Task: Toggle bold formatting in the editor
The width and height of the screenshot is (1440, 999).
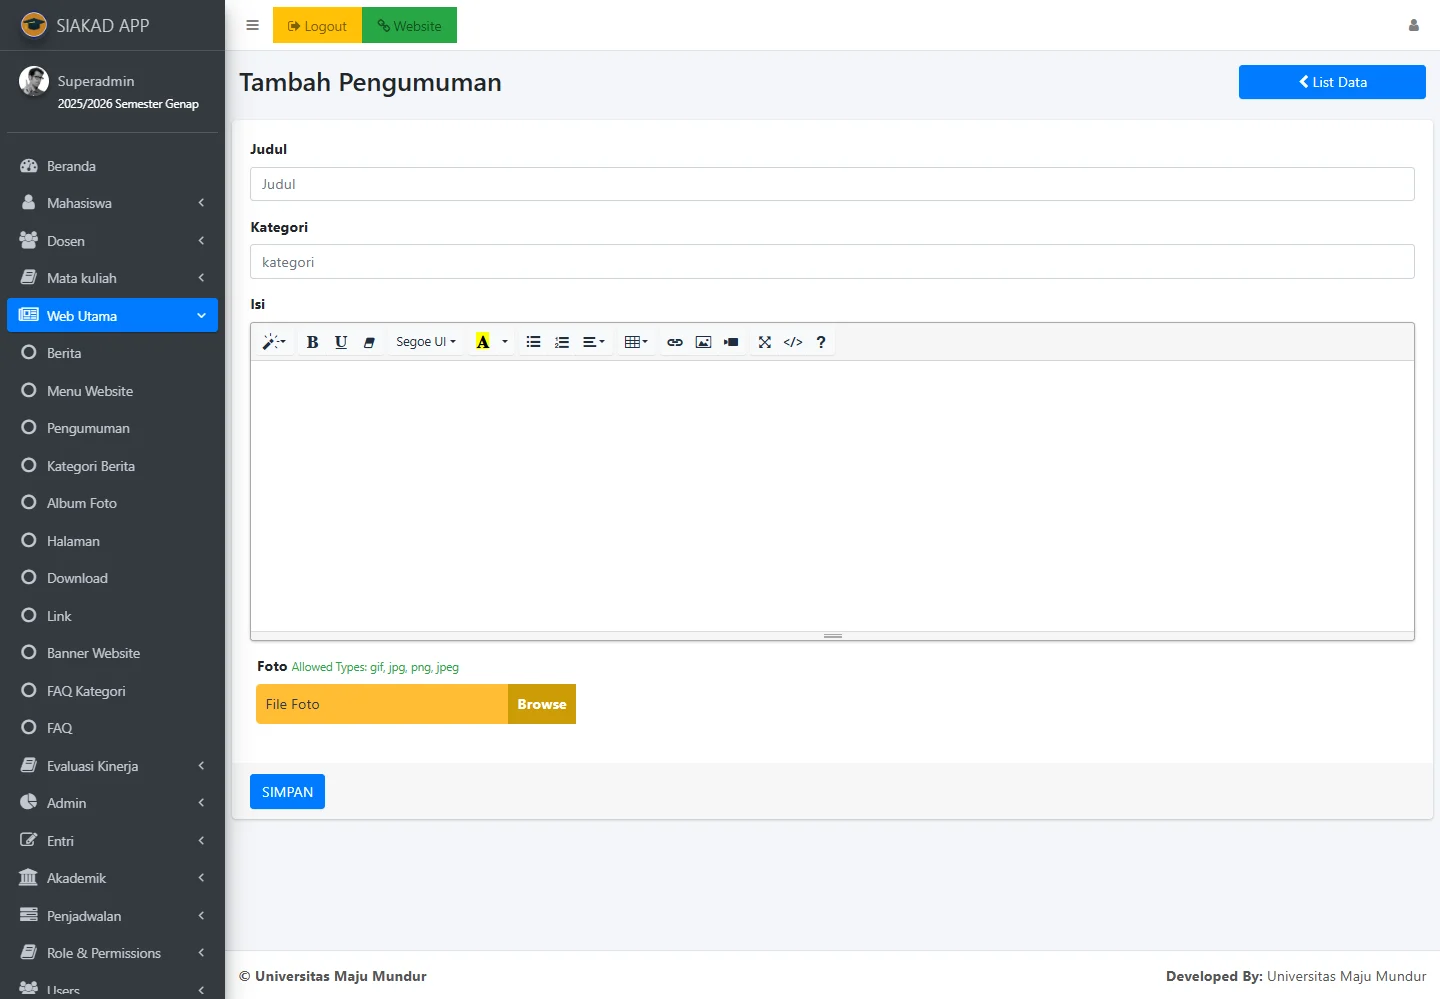Action: [312, 342]
